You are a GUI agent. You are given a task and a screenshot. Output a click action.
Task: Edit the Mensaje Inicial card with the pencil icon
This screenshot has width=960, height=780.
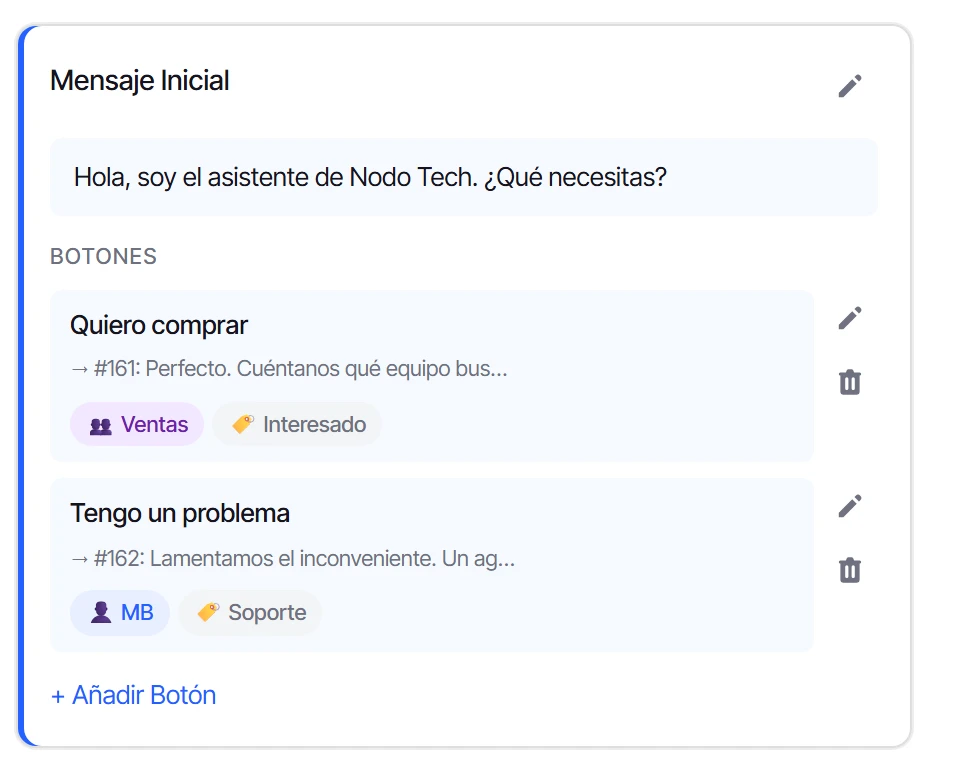[850, 86]
